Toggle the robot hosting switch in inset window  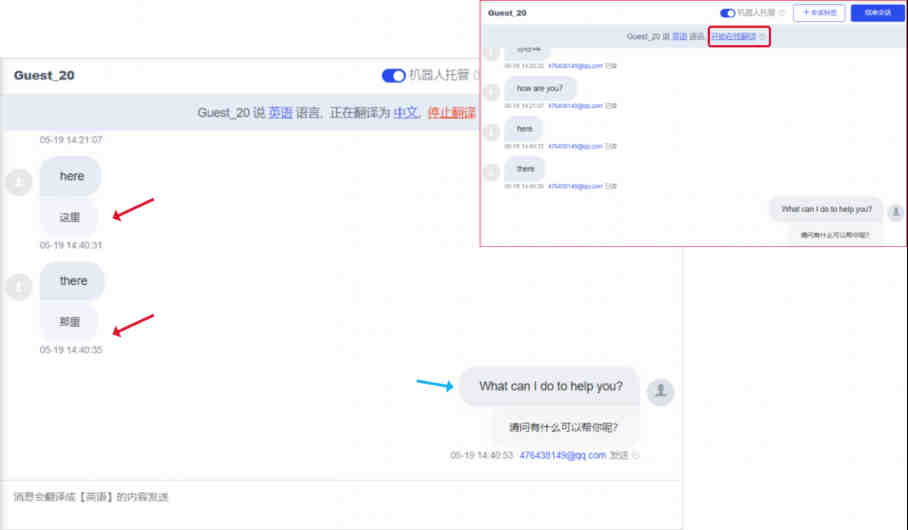[x=727, y=13]
